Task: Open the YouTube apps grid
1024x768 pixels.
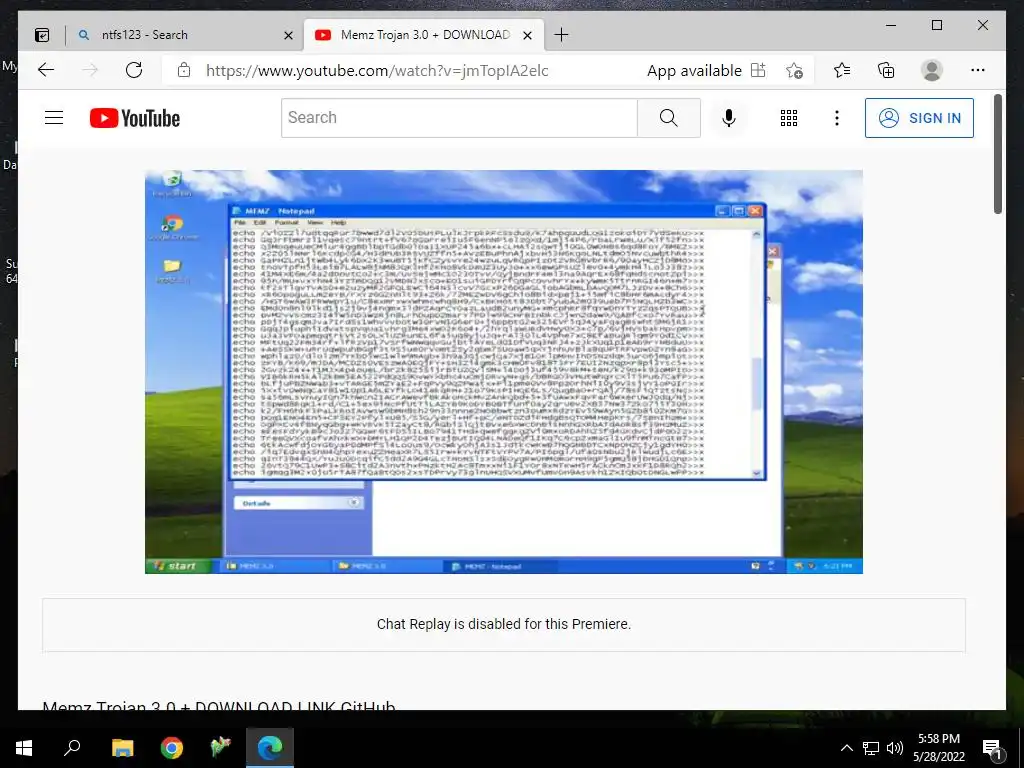Action: (x=789, y=118)
